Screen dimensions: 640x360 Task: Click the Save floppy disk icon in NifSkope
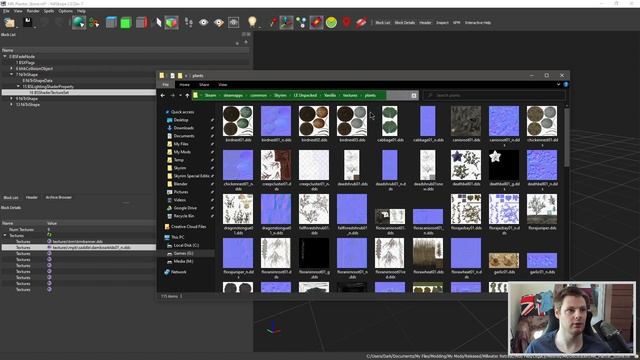click(27, 22)
